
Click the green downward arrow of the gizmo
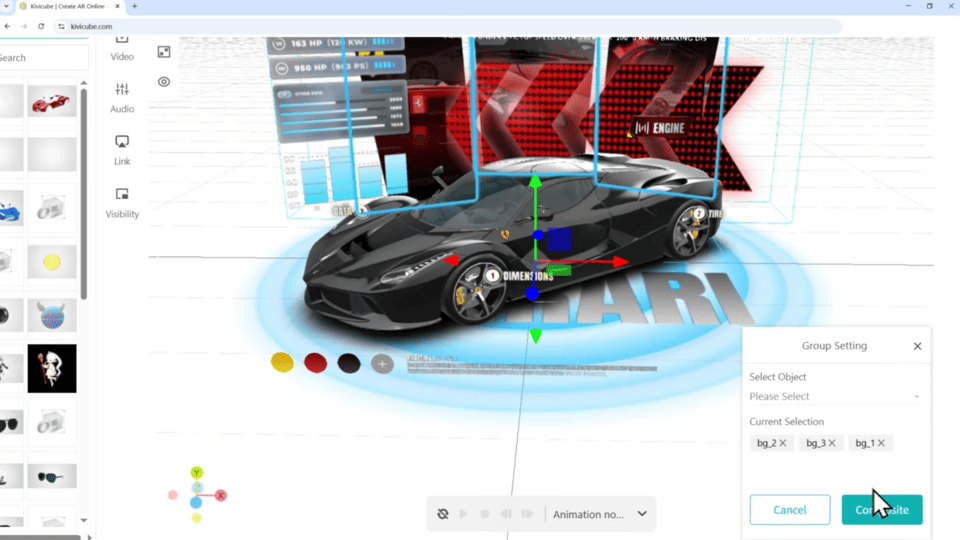(x=536, y=336)
